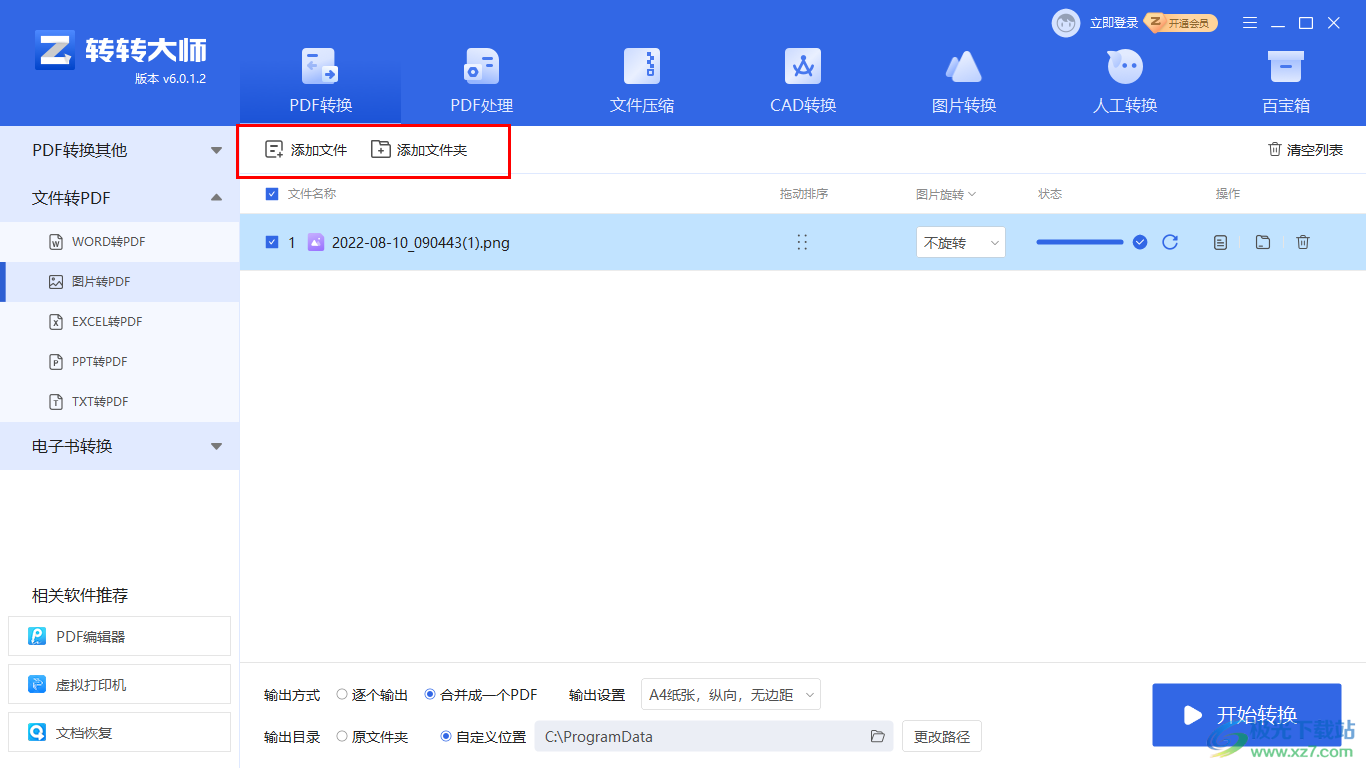Click the PNG file type icon
This screenshot has height=768, width=1366.
click(x=316, y=242)
